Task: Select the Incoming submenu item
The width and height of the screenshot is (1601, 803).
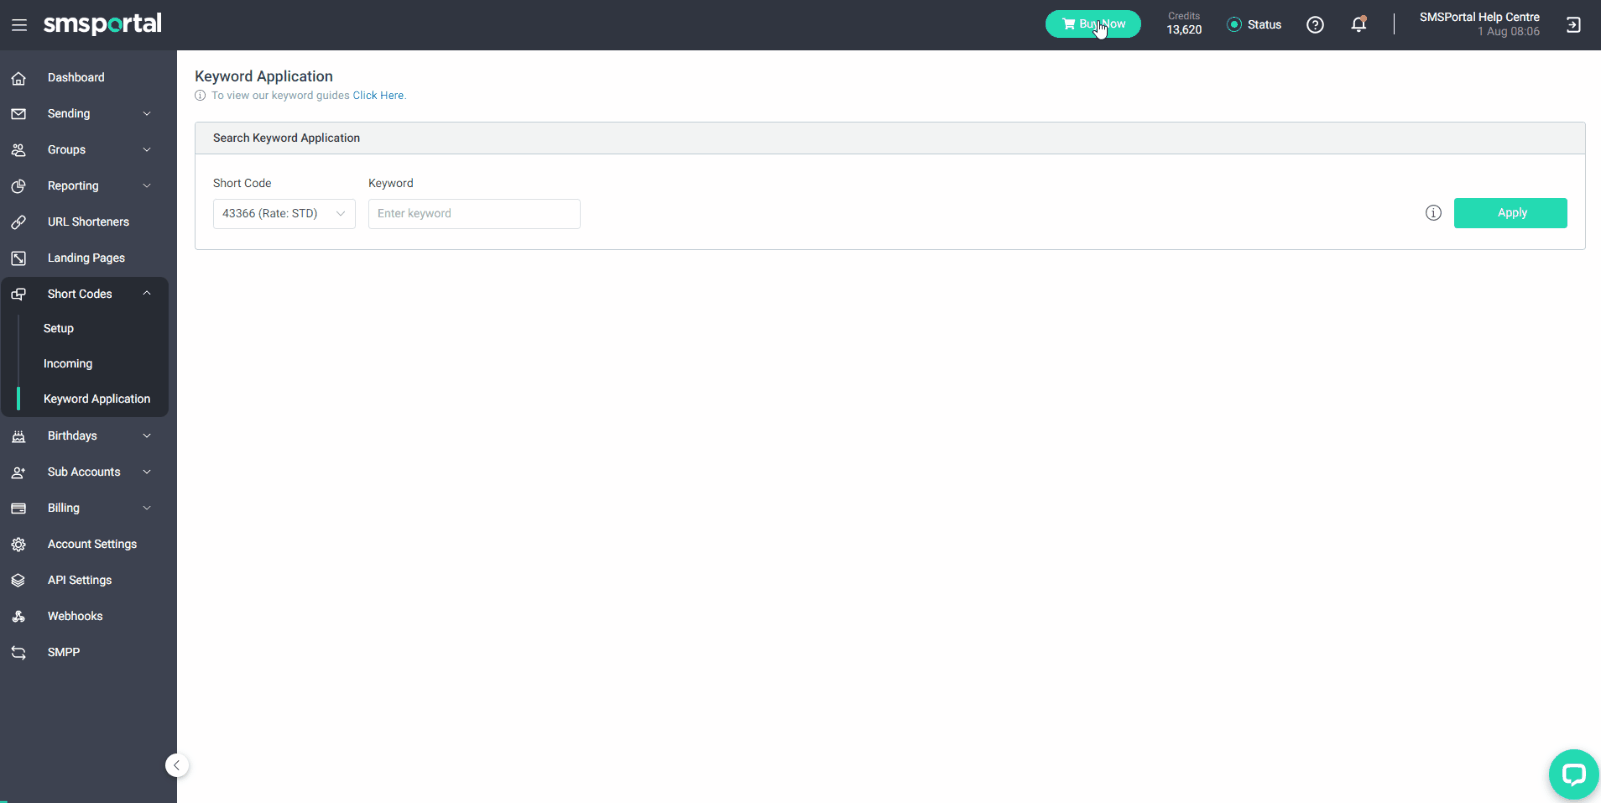Action: point(68,364)
